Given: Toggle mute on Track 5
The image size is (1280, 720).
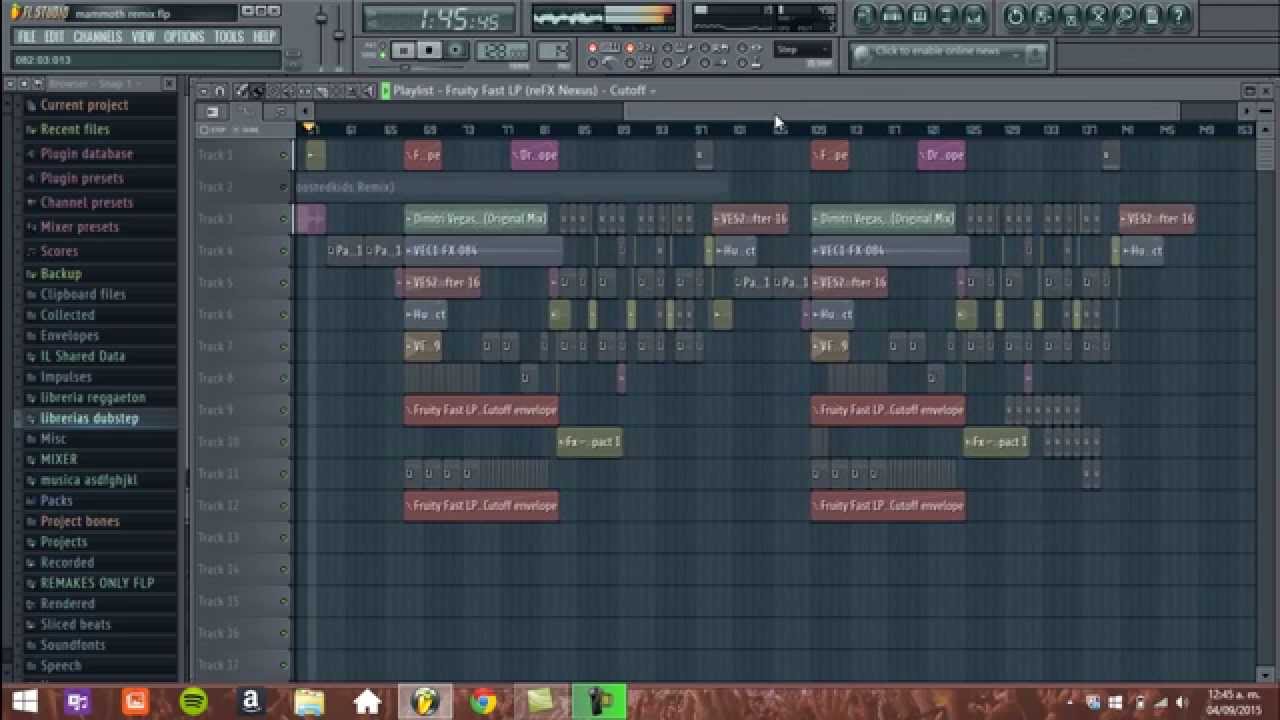Looking at the screenshot, I should point(283,283).
